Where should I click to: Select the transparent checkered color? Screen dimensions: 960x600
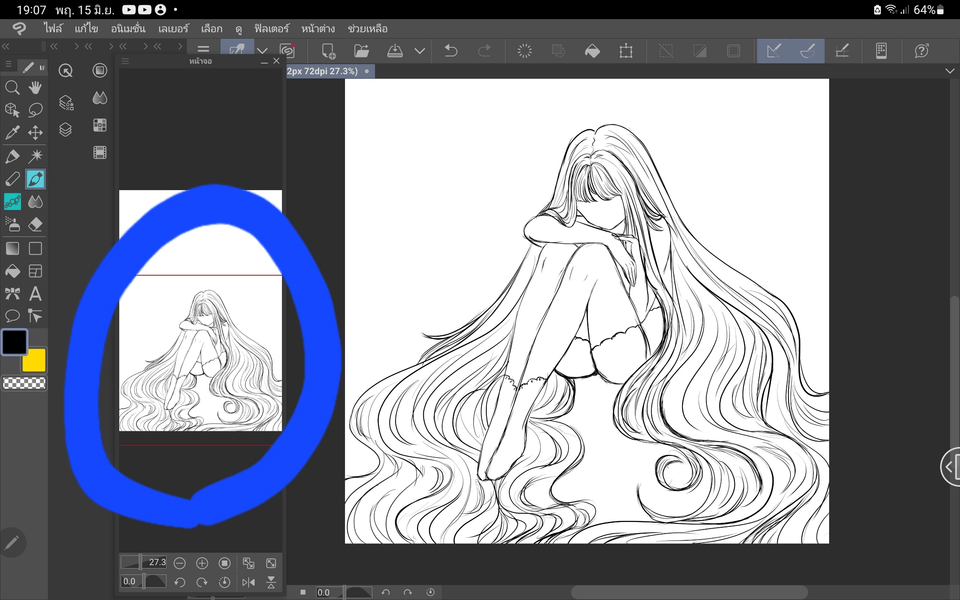pos(24,383)
